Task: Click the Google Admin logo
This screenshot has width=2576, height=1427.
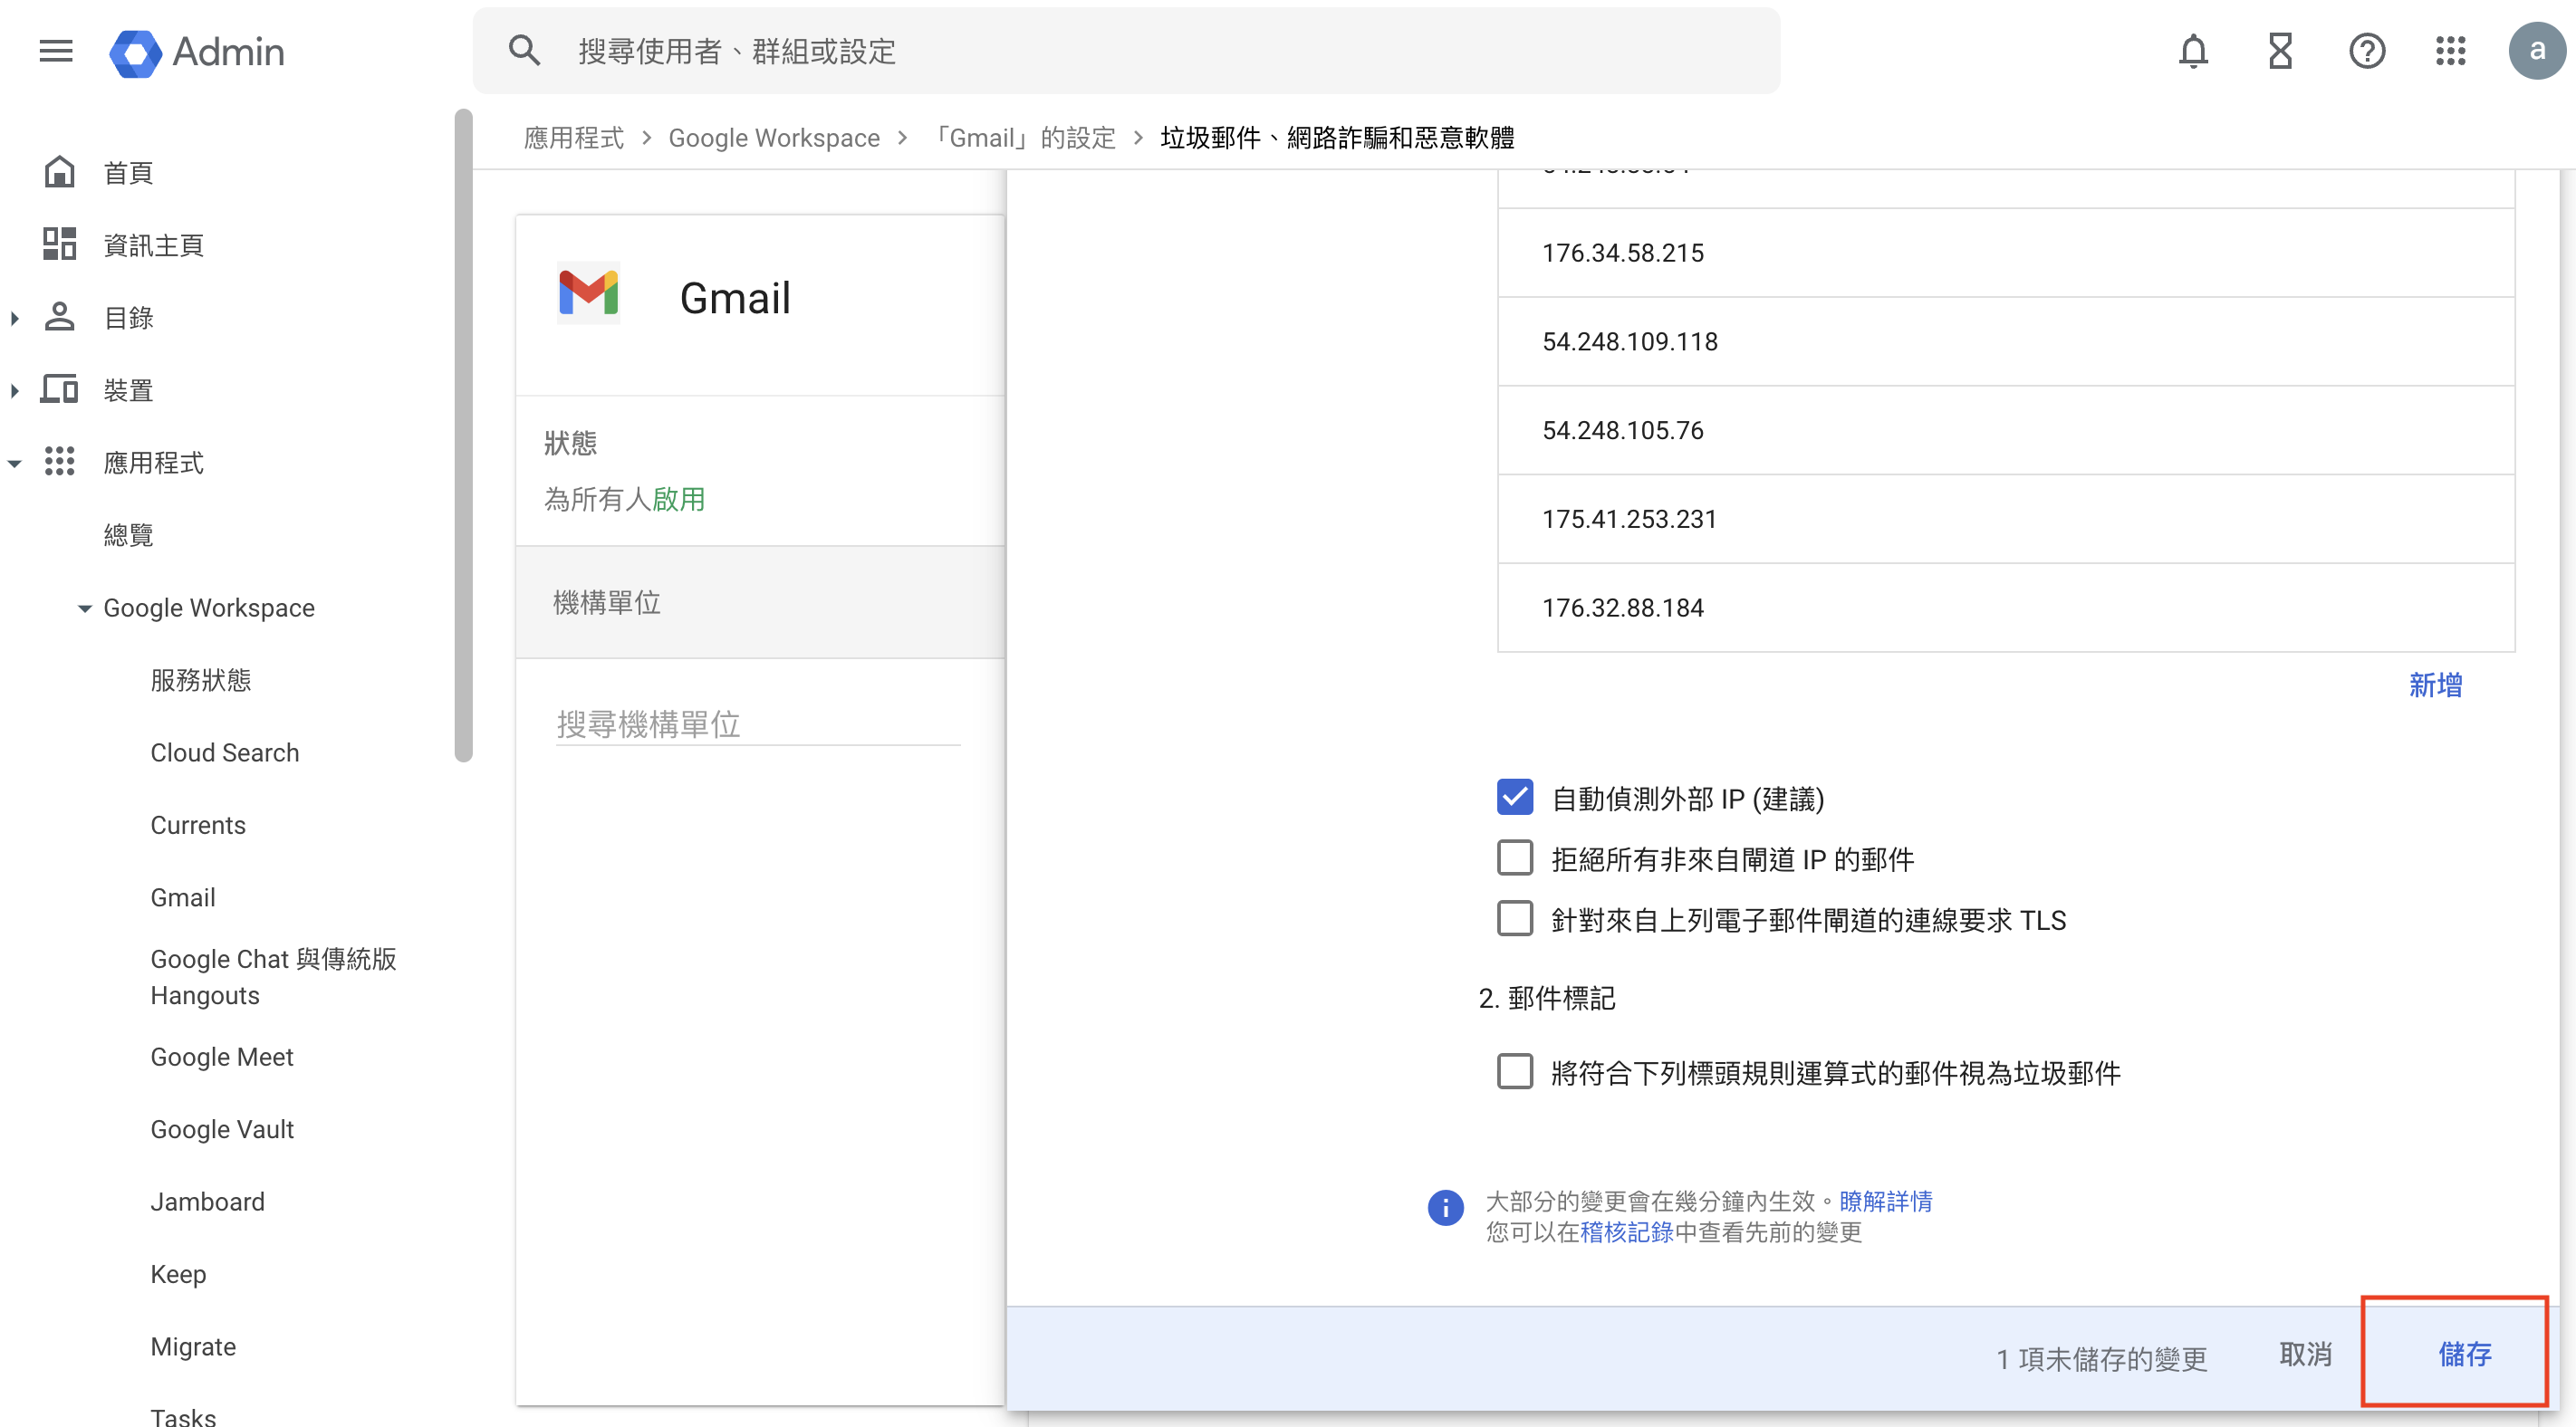Action: click(x=197, y=52)
